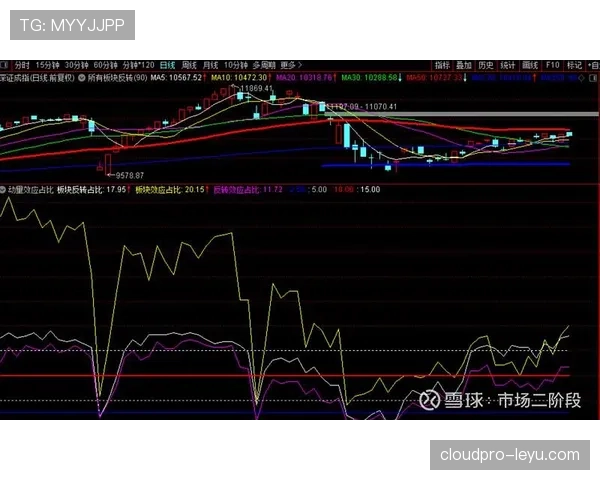
Task: Open the 统计 statistics button
Action: [508, 65]
